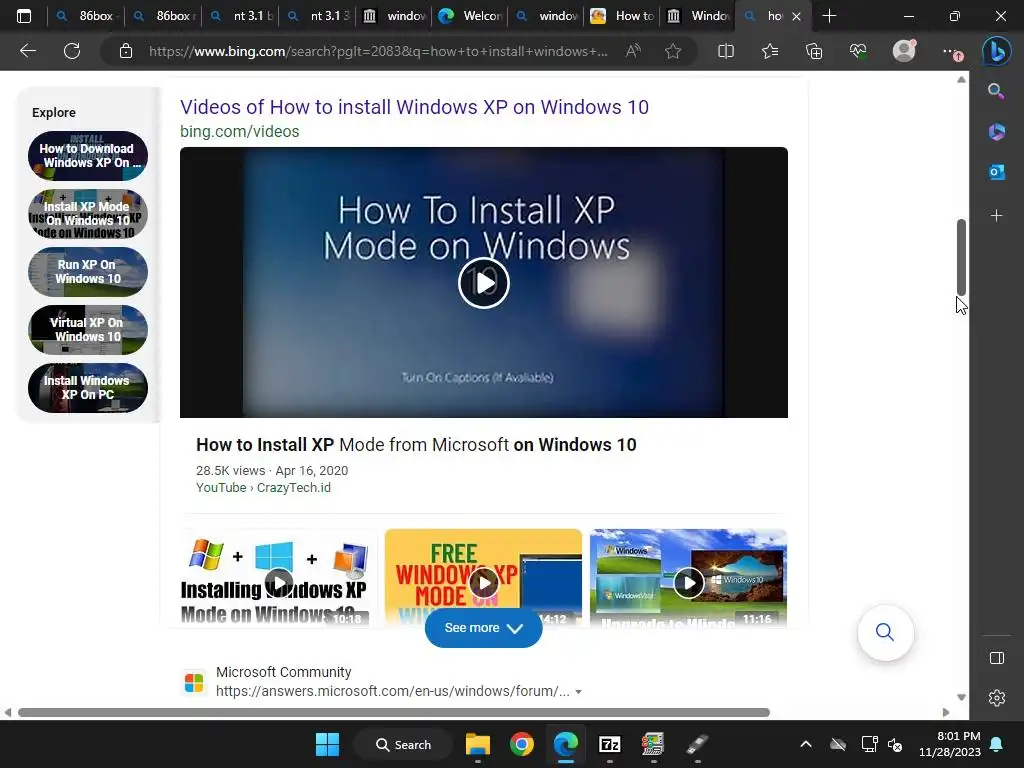Open Microsoft 365 sidebar icon

pos(996,132)
